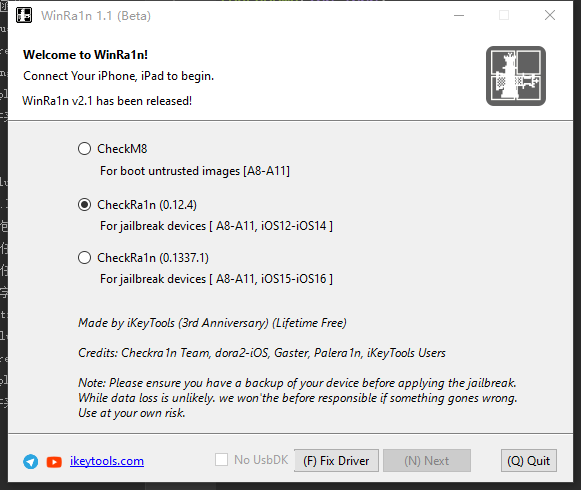The height and width of the screenshot is (490, 581).
Task: Click the maximize window button
Action: (x=504, y=16)
